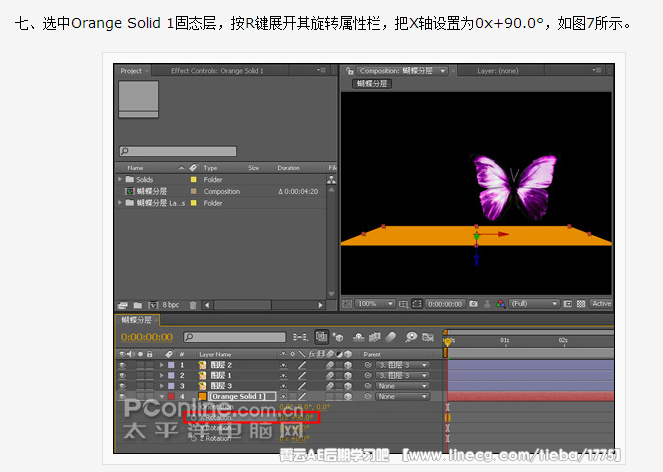The width and height of the screenshot is (663, 472).
Task: Click the 8 bpc color depth button
Action: (171, 305)
